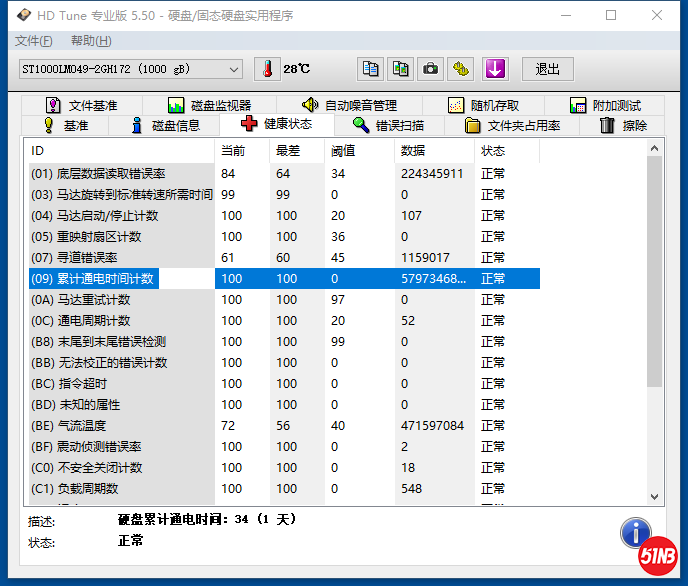Select the (BE) 气流温度 attribute row

(x=120, y=426)
